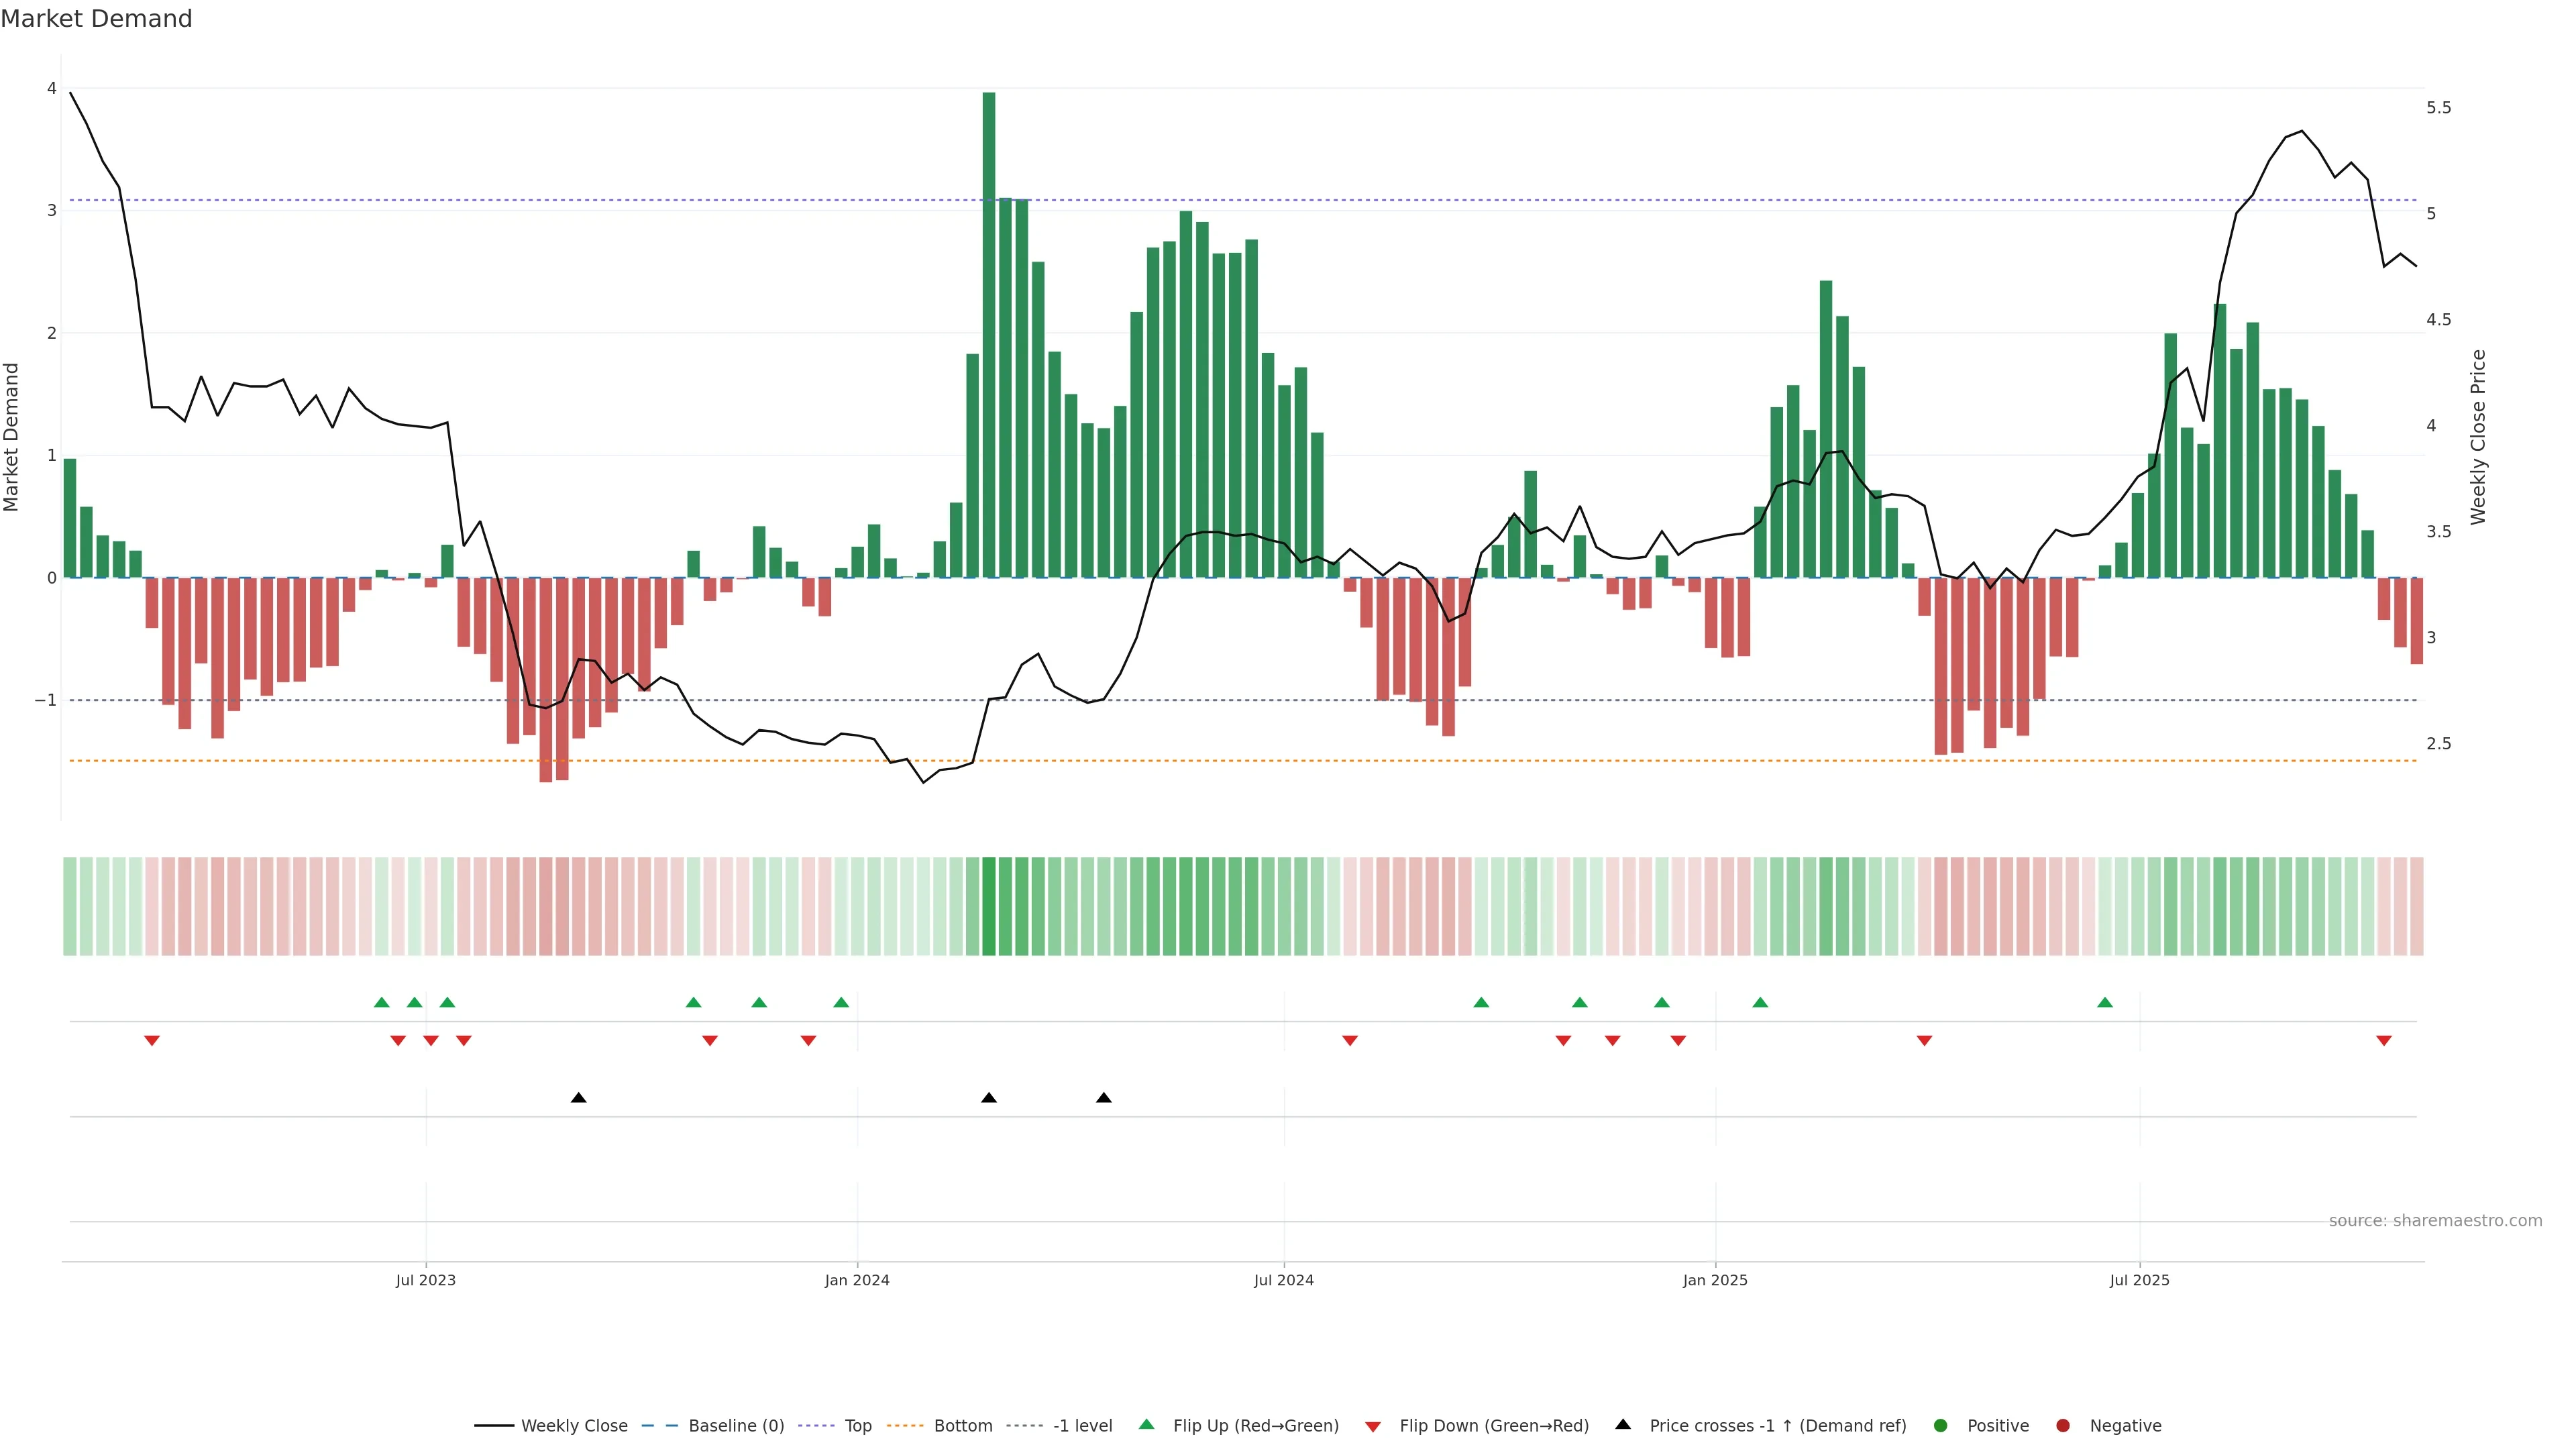Click green Flip Up triangle legend icon
This screenshot has width=2576, height=1449.
(1147, 1425)
